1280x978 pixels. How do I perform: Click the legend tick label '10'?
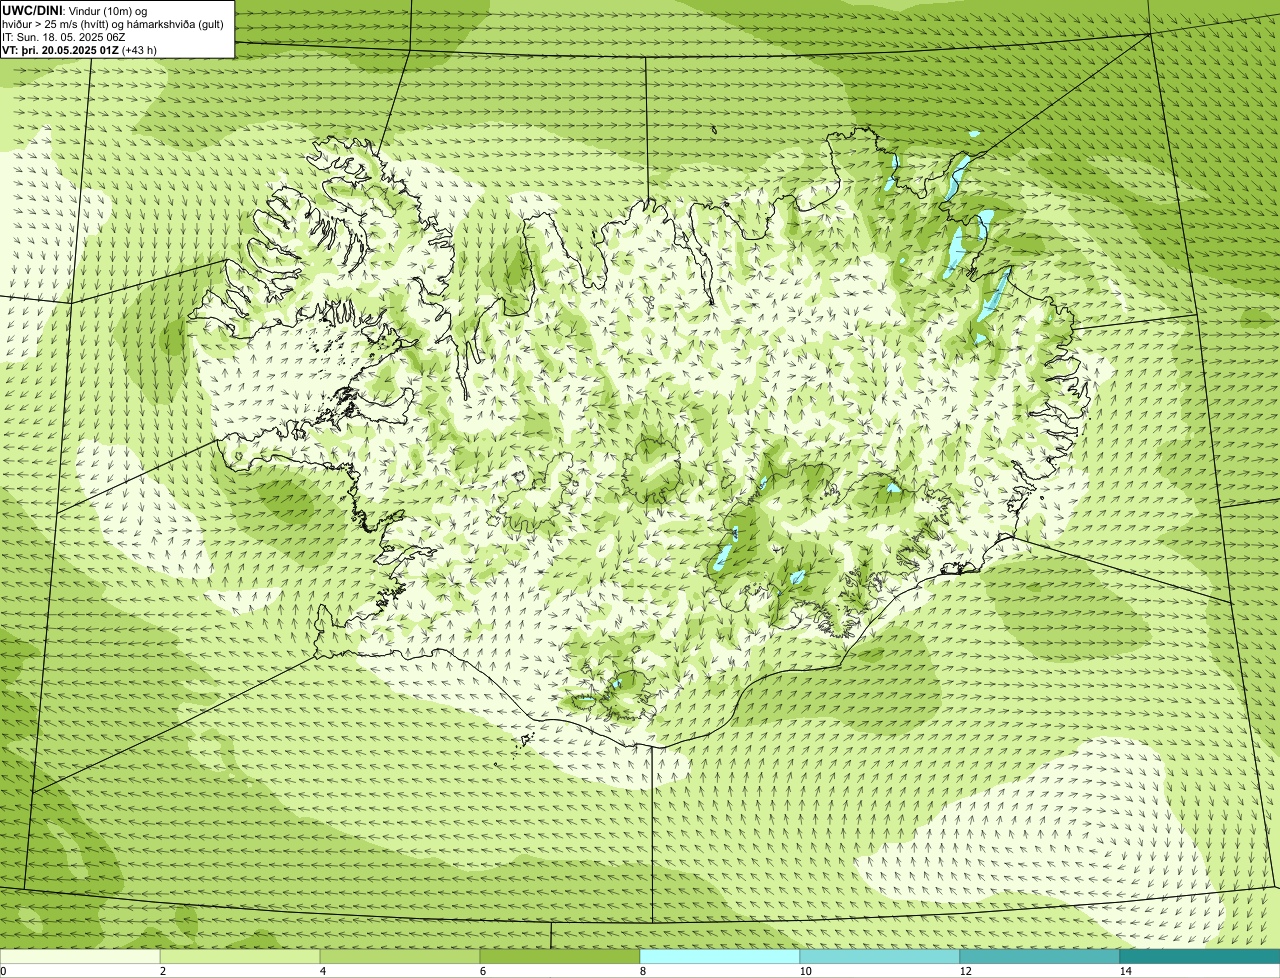[x=805, y=971]
